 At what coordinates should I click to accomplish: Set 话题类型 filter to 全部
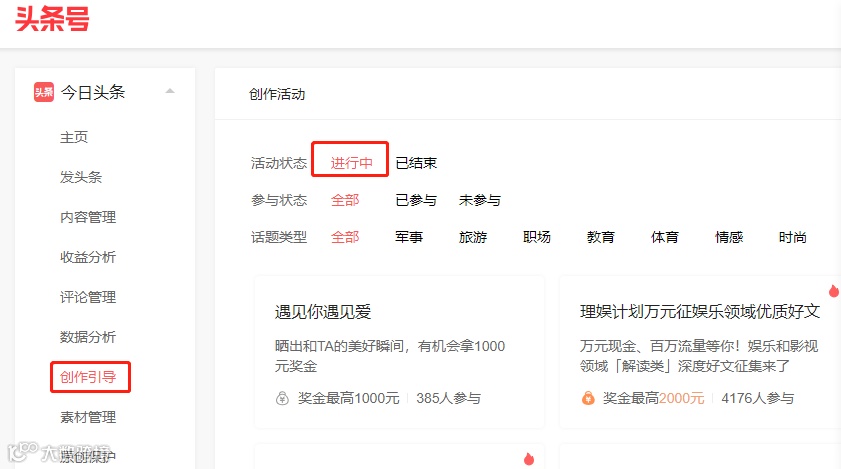point(345,237)
